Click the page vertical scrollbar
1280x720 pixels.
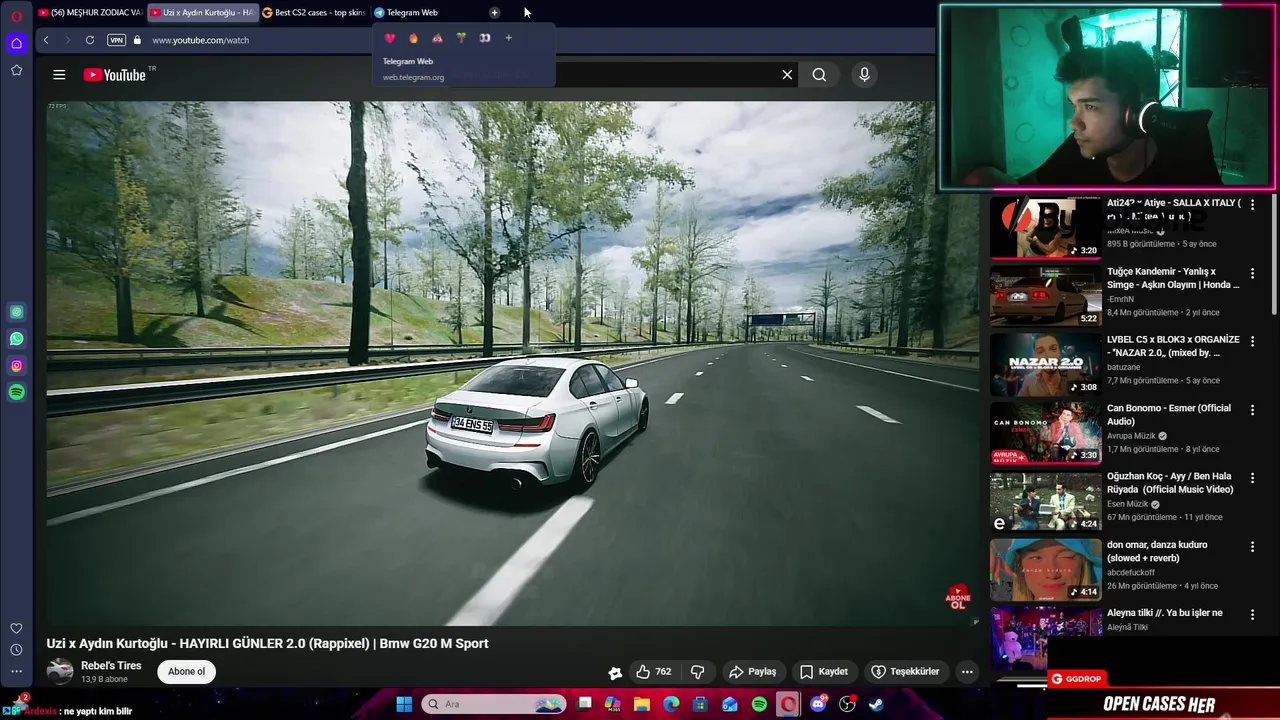pyautogui.click(x=1274, y=255)
